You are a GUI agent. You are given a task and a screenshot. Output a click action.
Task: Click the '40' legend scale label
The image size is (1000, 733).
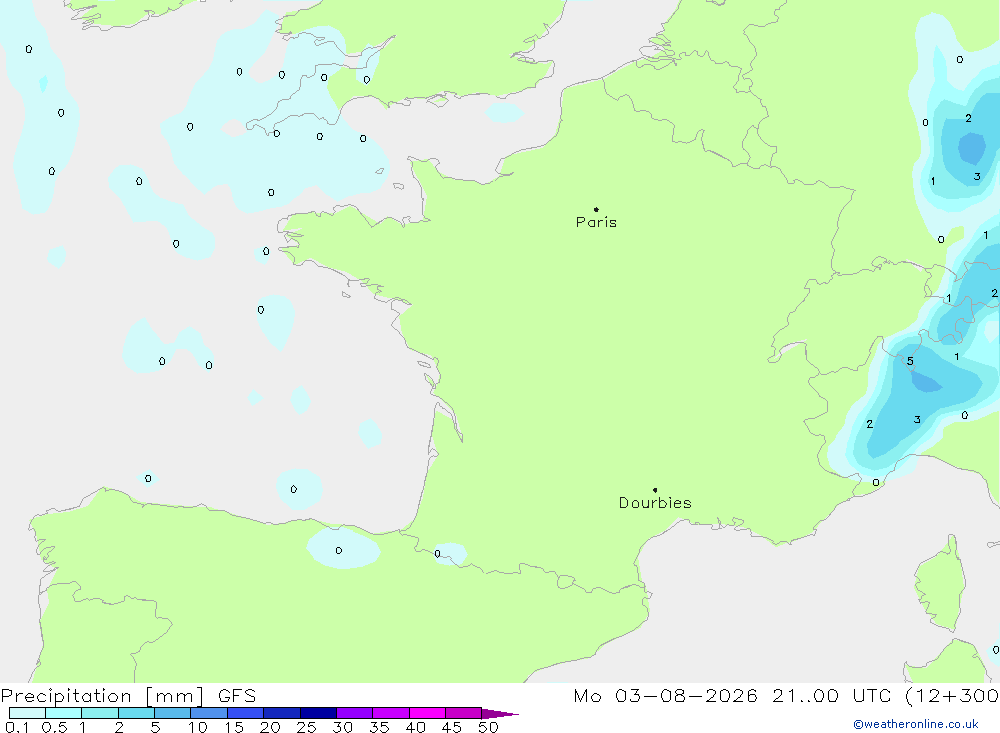point(416,727)
